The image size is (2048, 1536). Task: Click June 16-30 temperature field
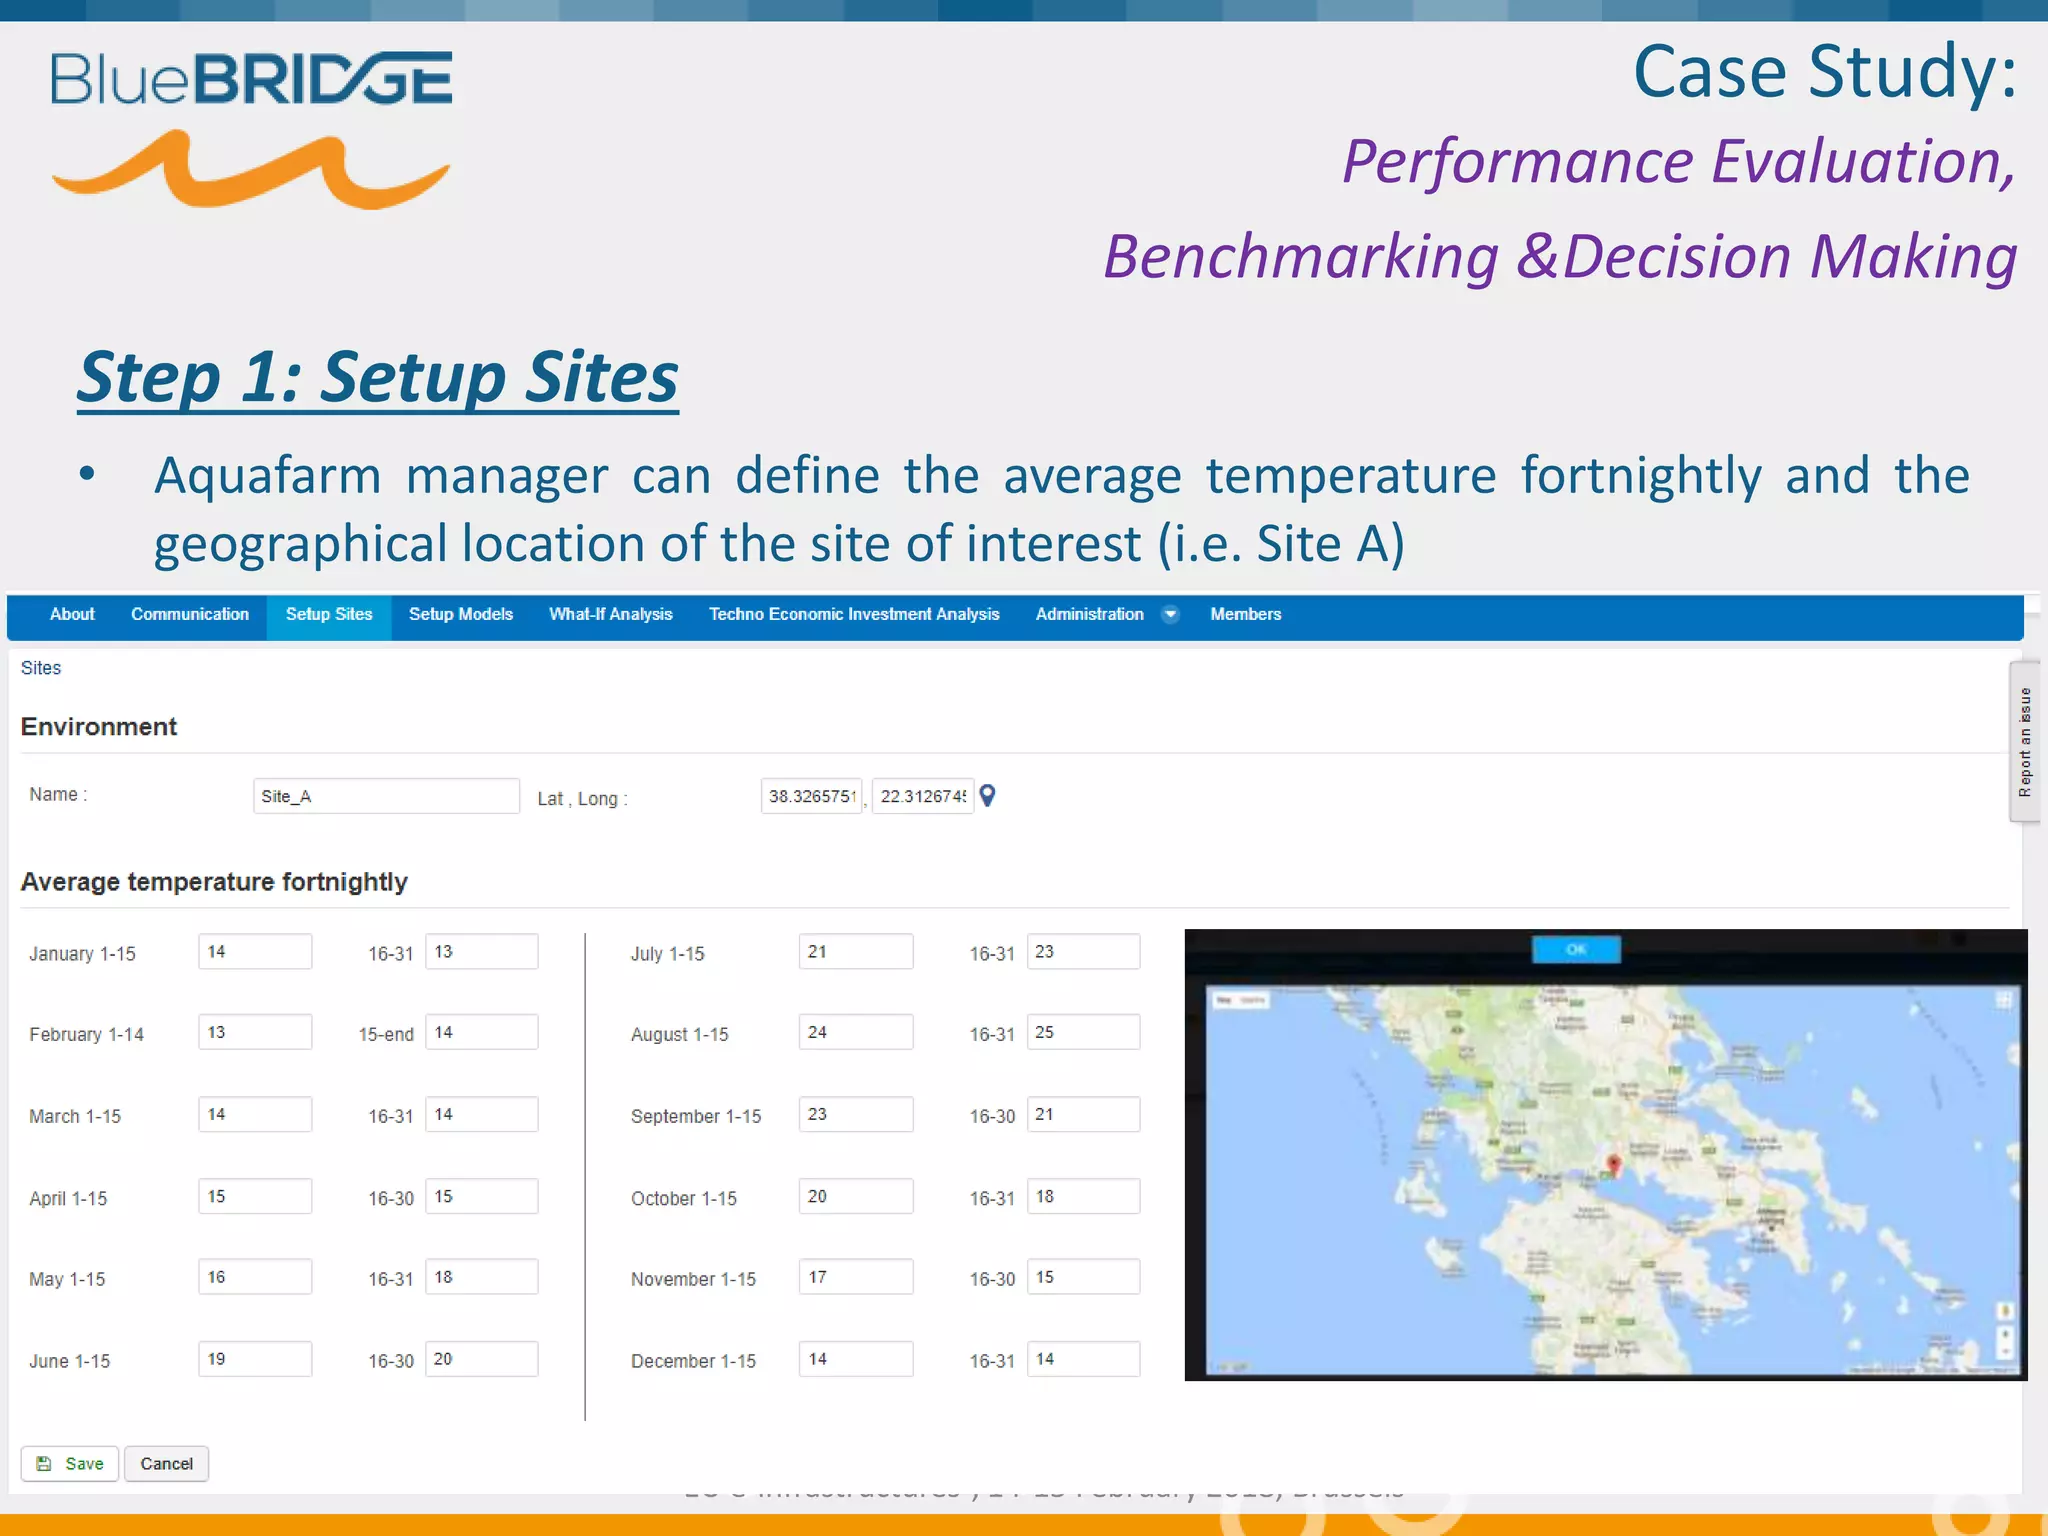482,1359
